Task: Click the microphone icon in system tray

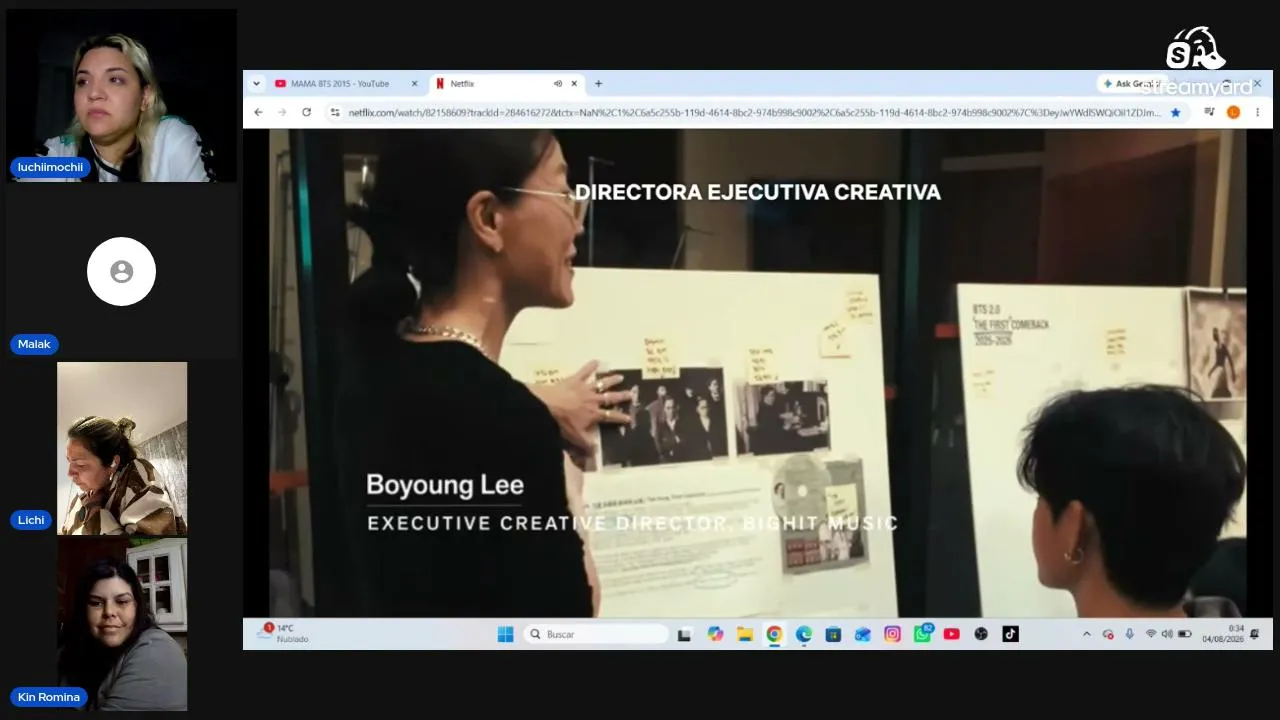Action: (1130, 634)
